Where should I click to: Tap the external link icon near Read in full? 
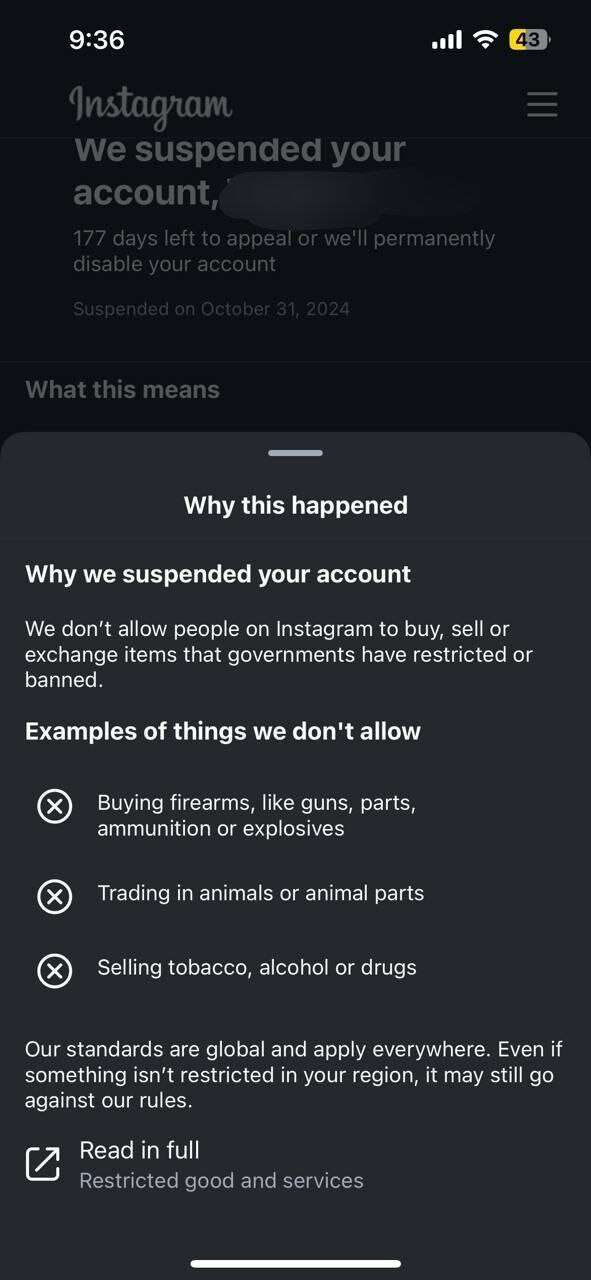pyautogui.click(x=43, y=1163)
